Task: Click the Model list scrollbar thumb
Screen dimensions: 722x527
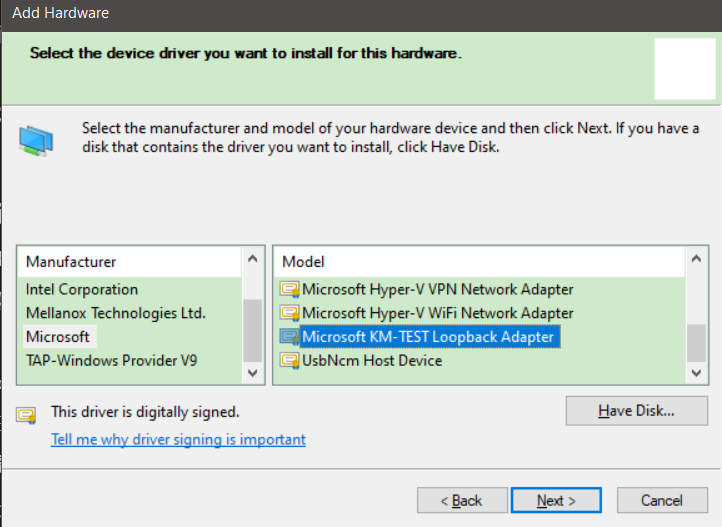Action: (x=695, y=340)
